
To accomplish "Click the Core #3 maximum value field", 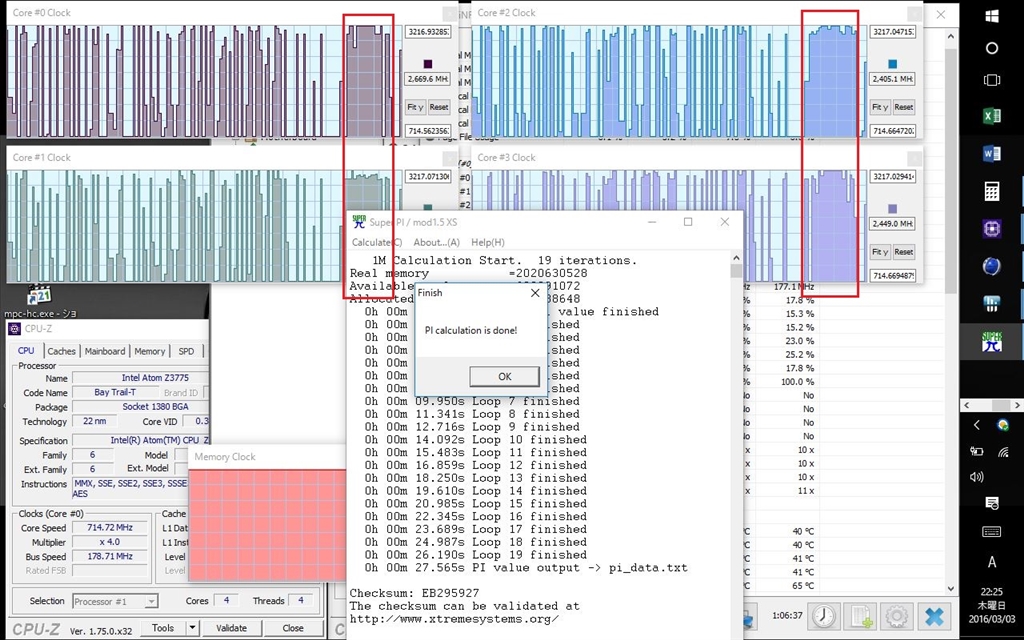I will coord(893,177).
